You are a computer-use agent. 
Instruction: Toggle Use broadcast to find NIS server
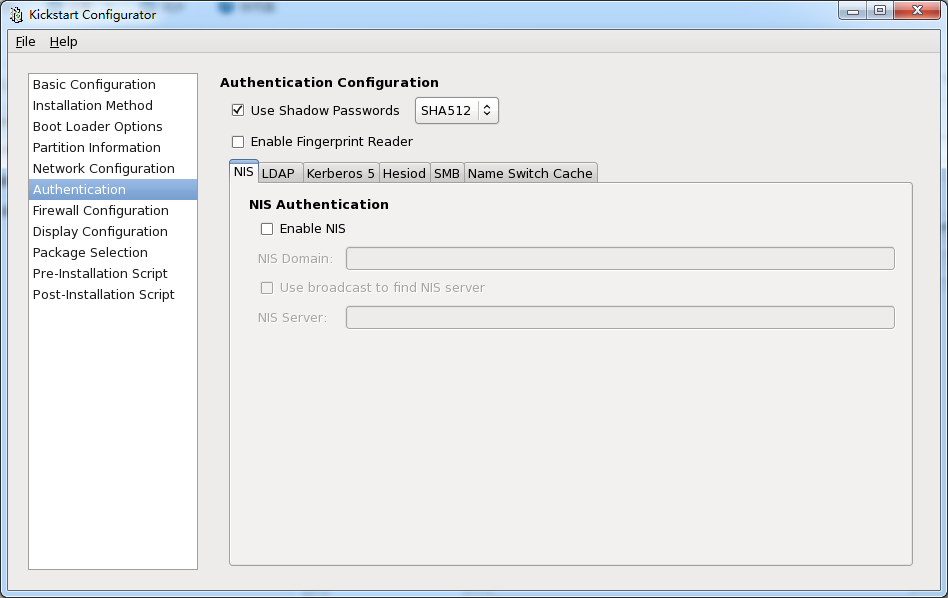(x=267, y=288)
